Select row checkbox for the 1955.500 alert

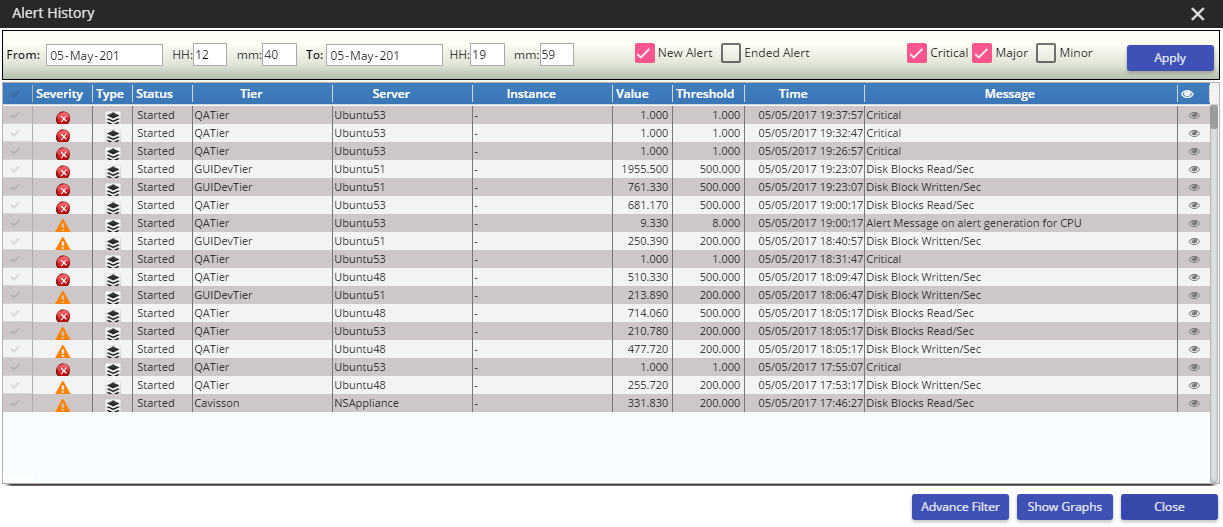[x=15, y=170]
